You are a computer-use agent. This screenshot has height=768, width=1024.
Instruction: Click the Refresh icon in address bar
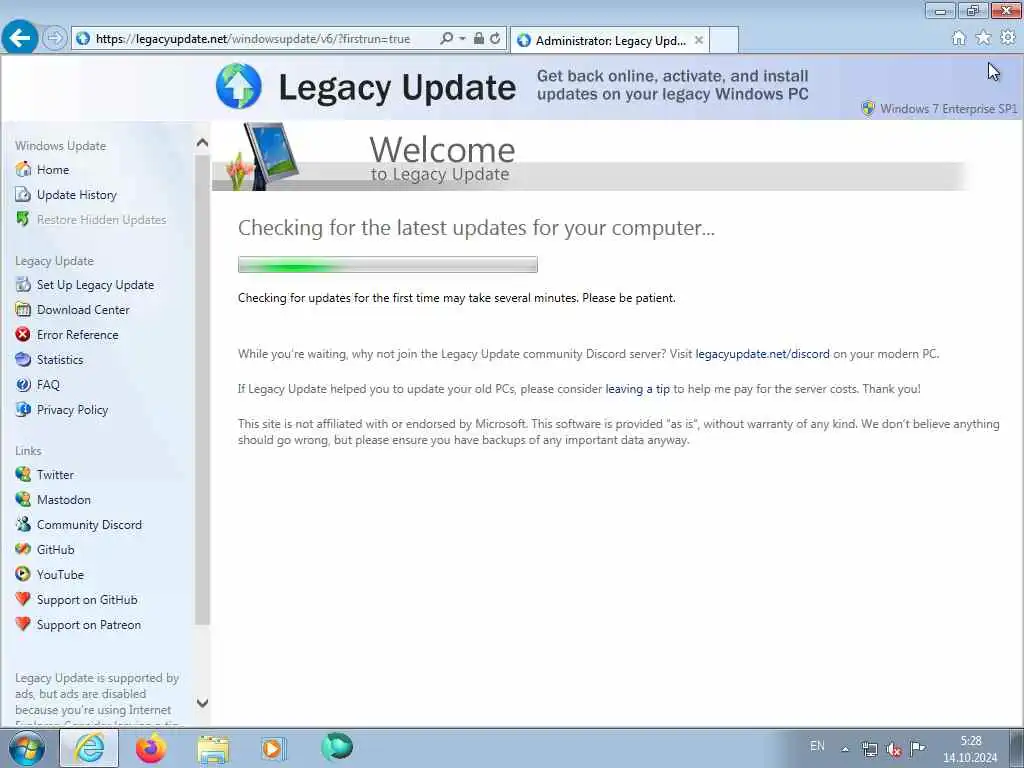(x=496, y=39)
